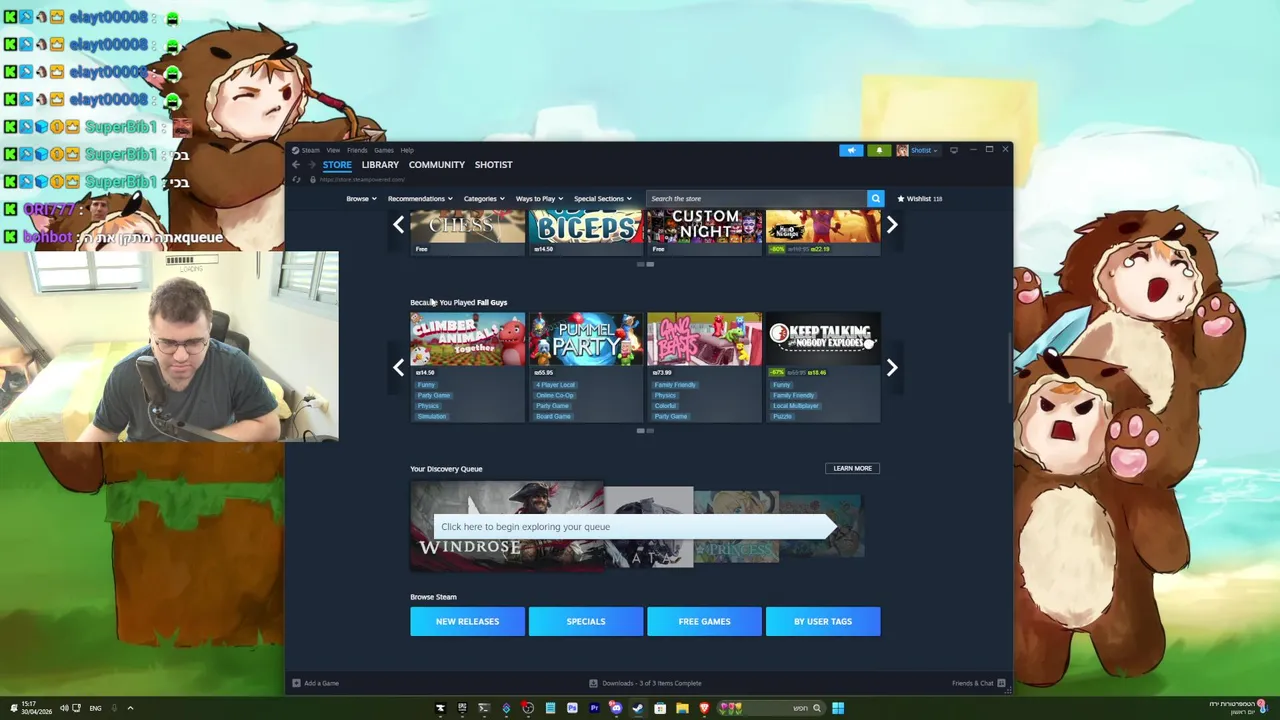Click the Windows Start button

pos(838,708)
